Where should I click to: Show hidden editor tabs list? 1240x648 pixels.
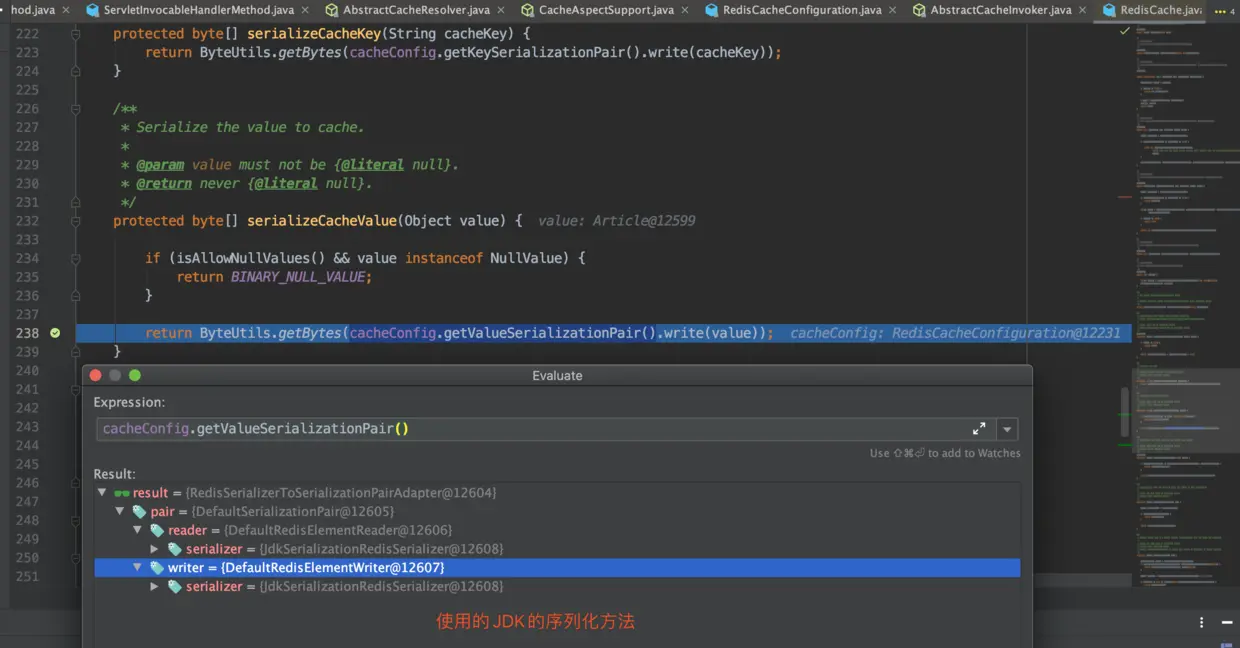point(1225,10)
